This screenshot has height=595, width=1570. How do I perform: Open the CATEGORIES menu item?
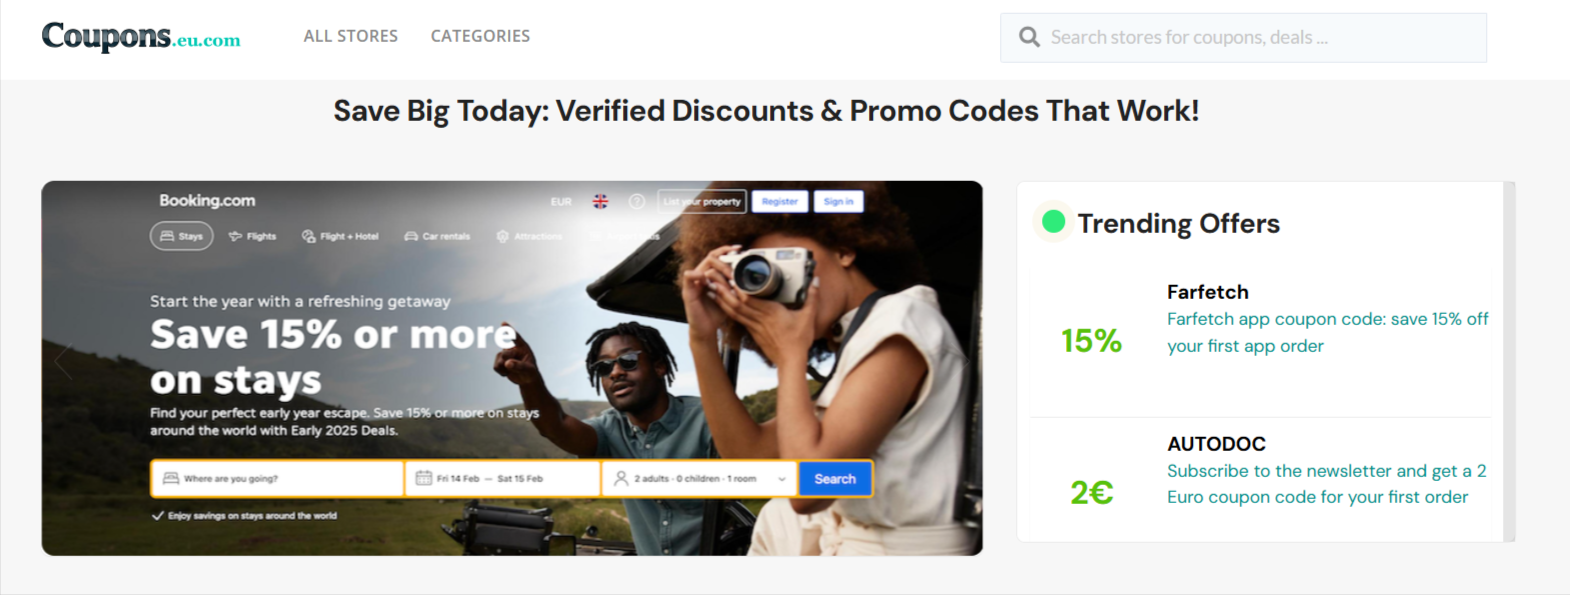(480, 36)
